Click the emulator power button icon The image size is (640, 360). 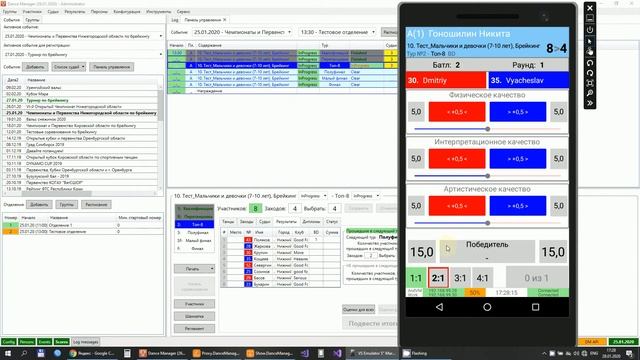[590, 30]
